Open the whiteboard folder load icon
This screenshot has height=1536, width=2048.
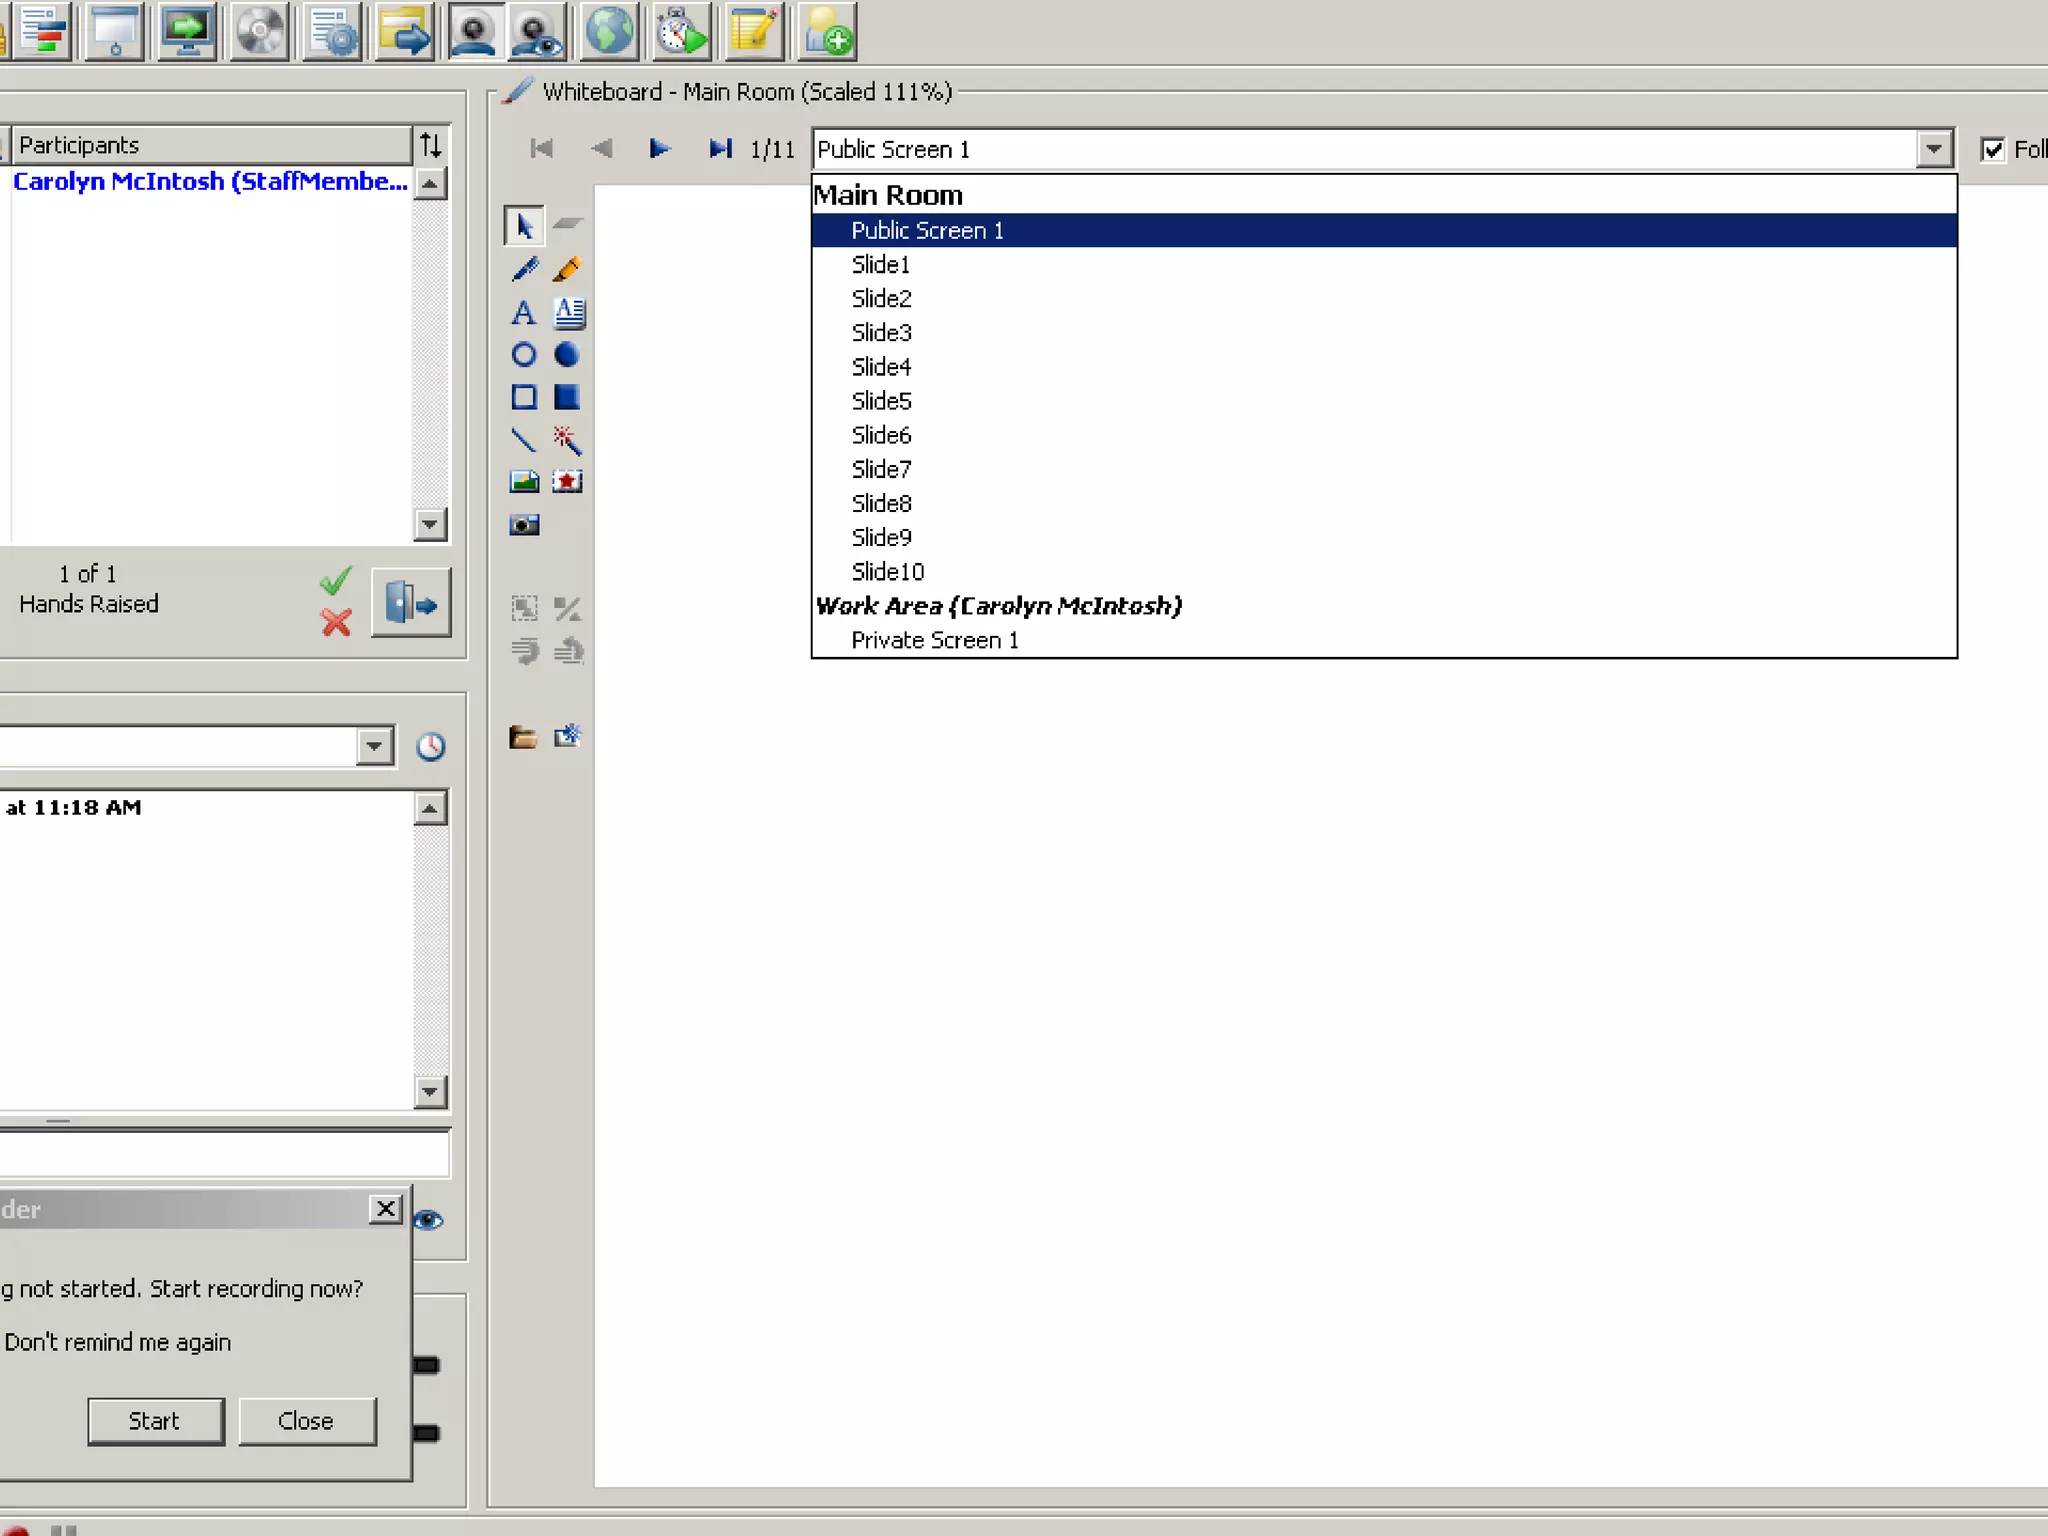(523, 737)
